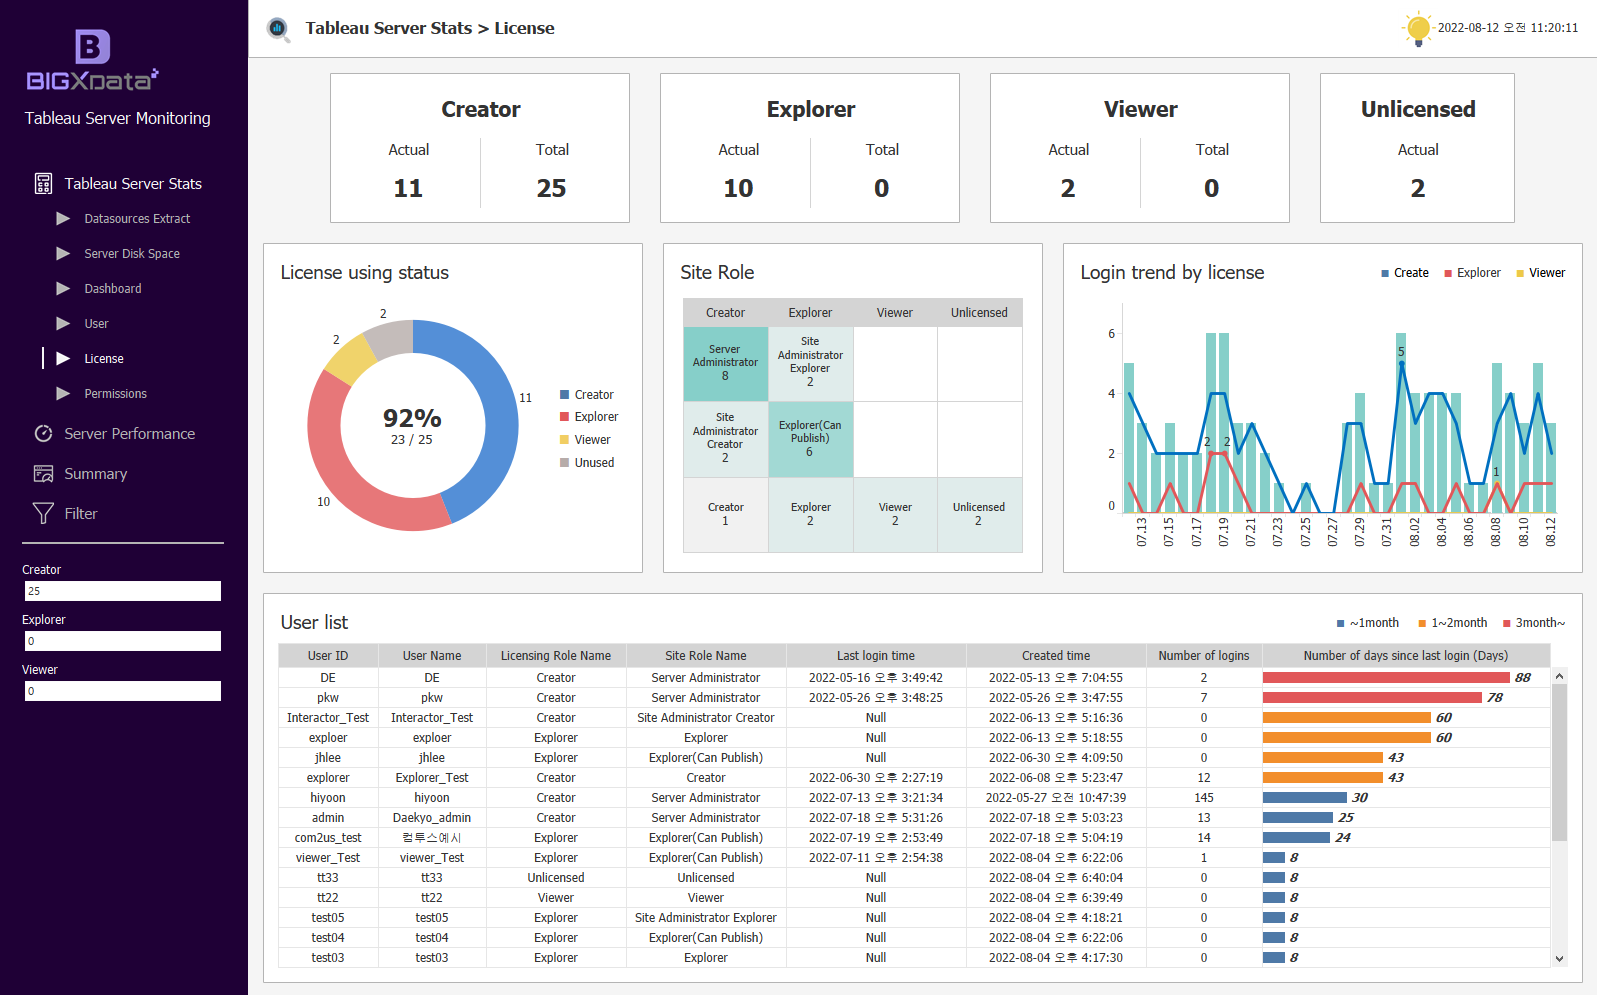1597x995 pixels.
Task: Click the Server Performance gauge icon
Action: tap(43, 433)
